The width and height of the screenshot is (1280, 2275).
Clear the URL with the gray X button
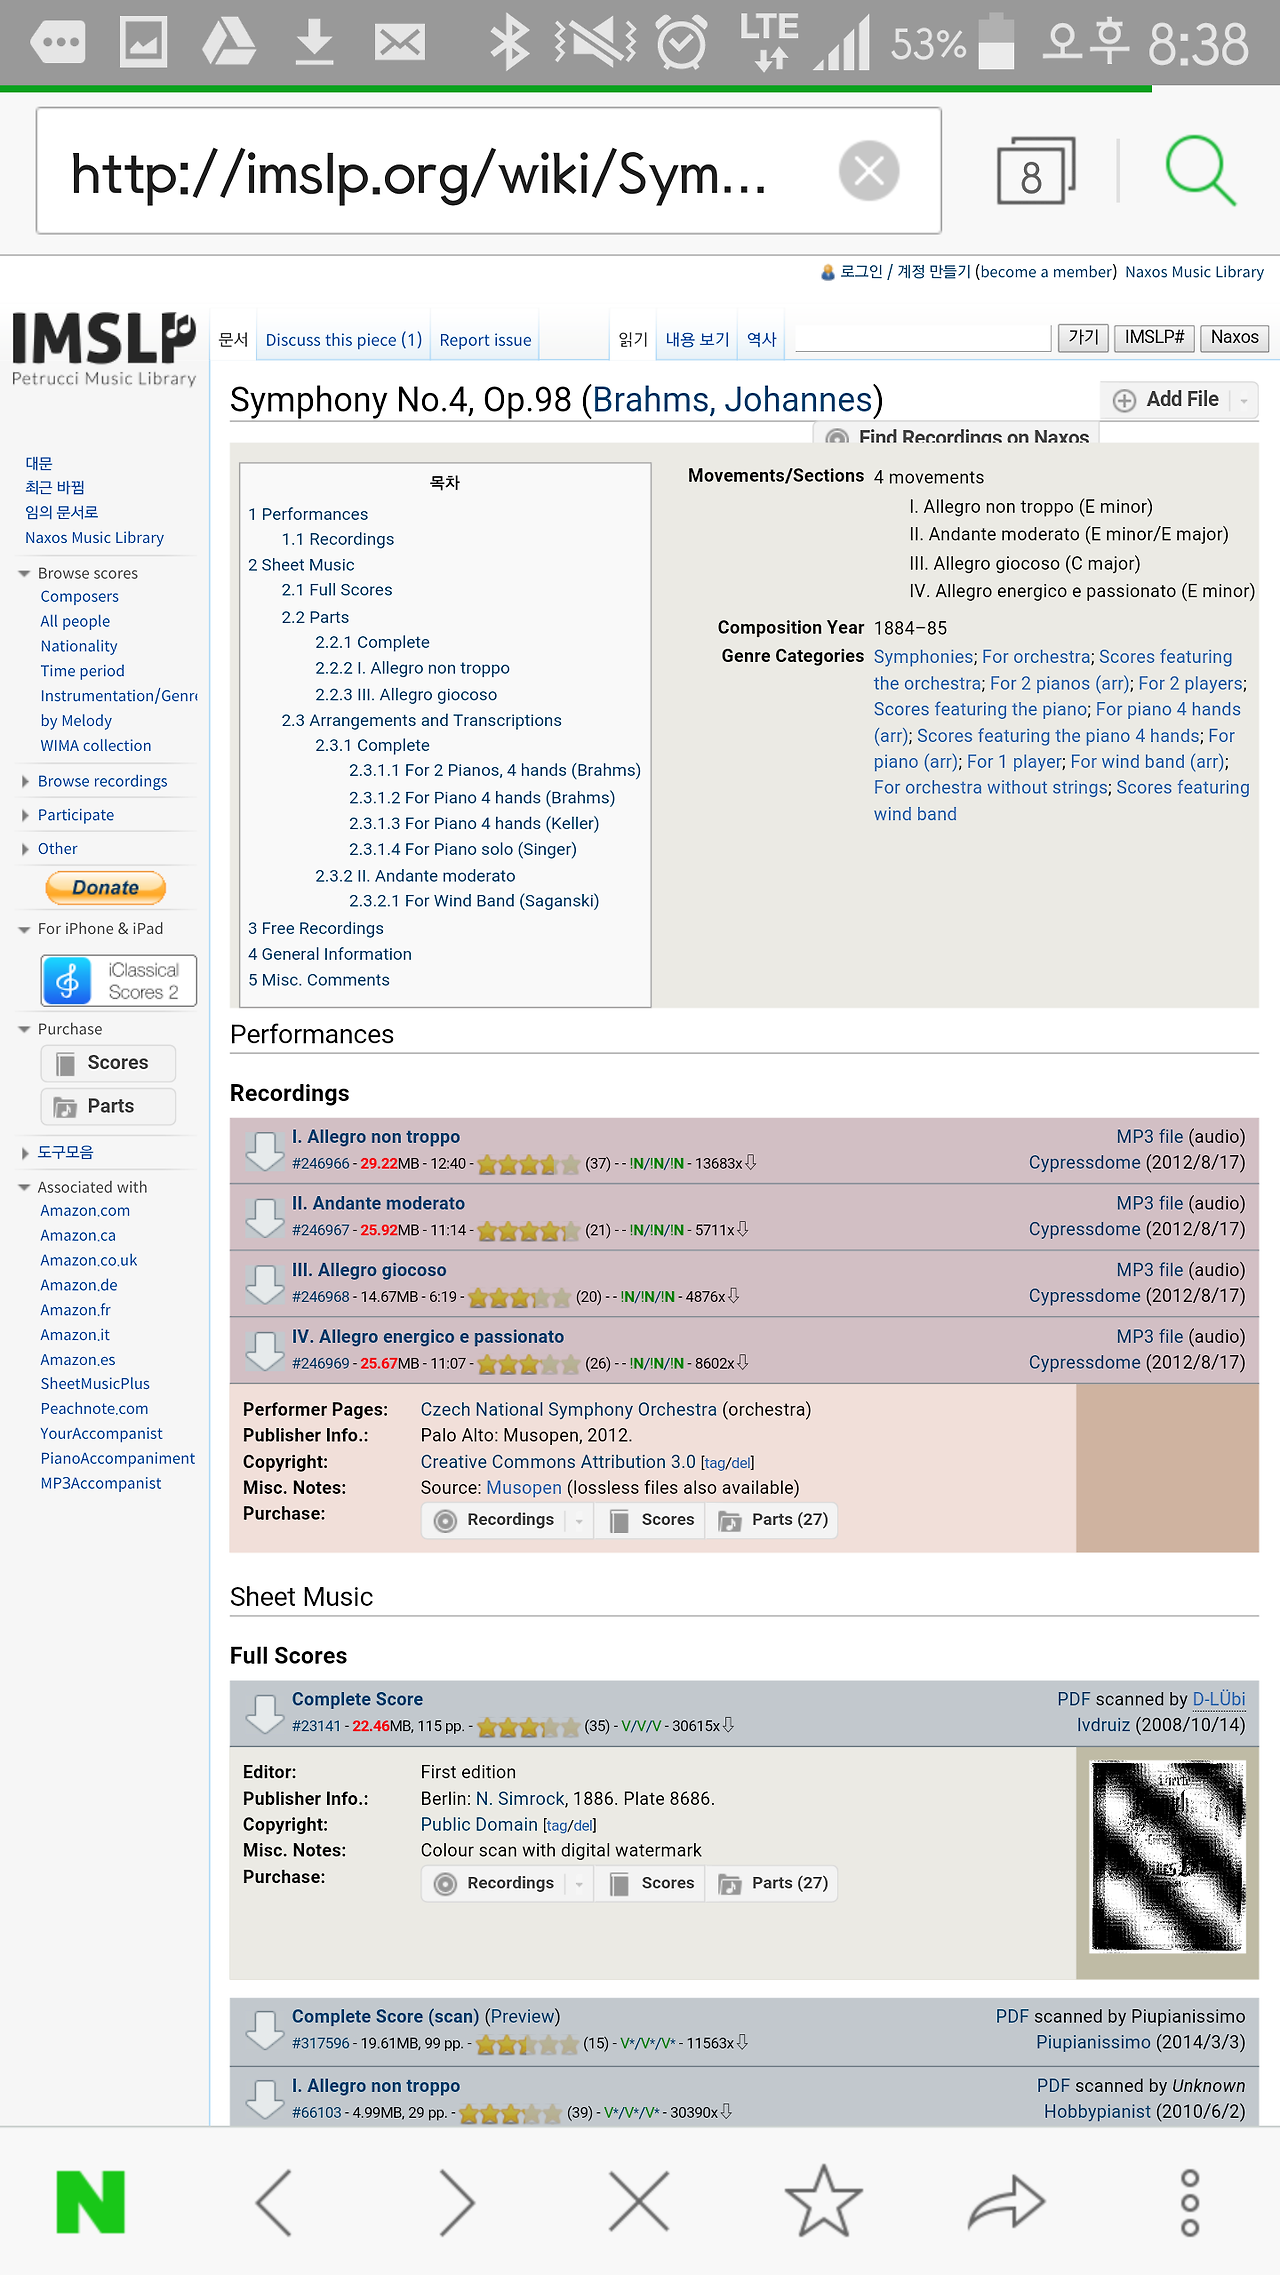(x=869, y=170)
